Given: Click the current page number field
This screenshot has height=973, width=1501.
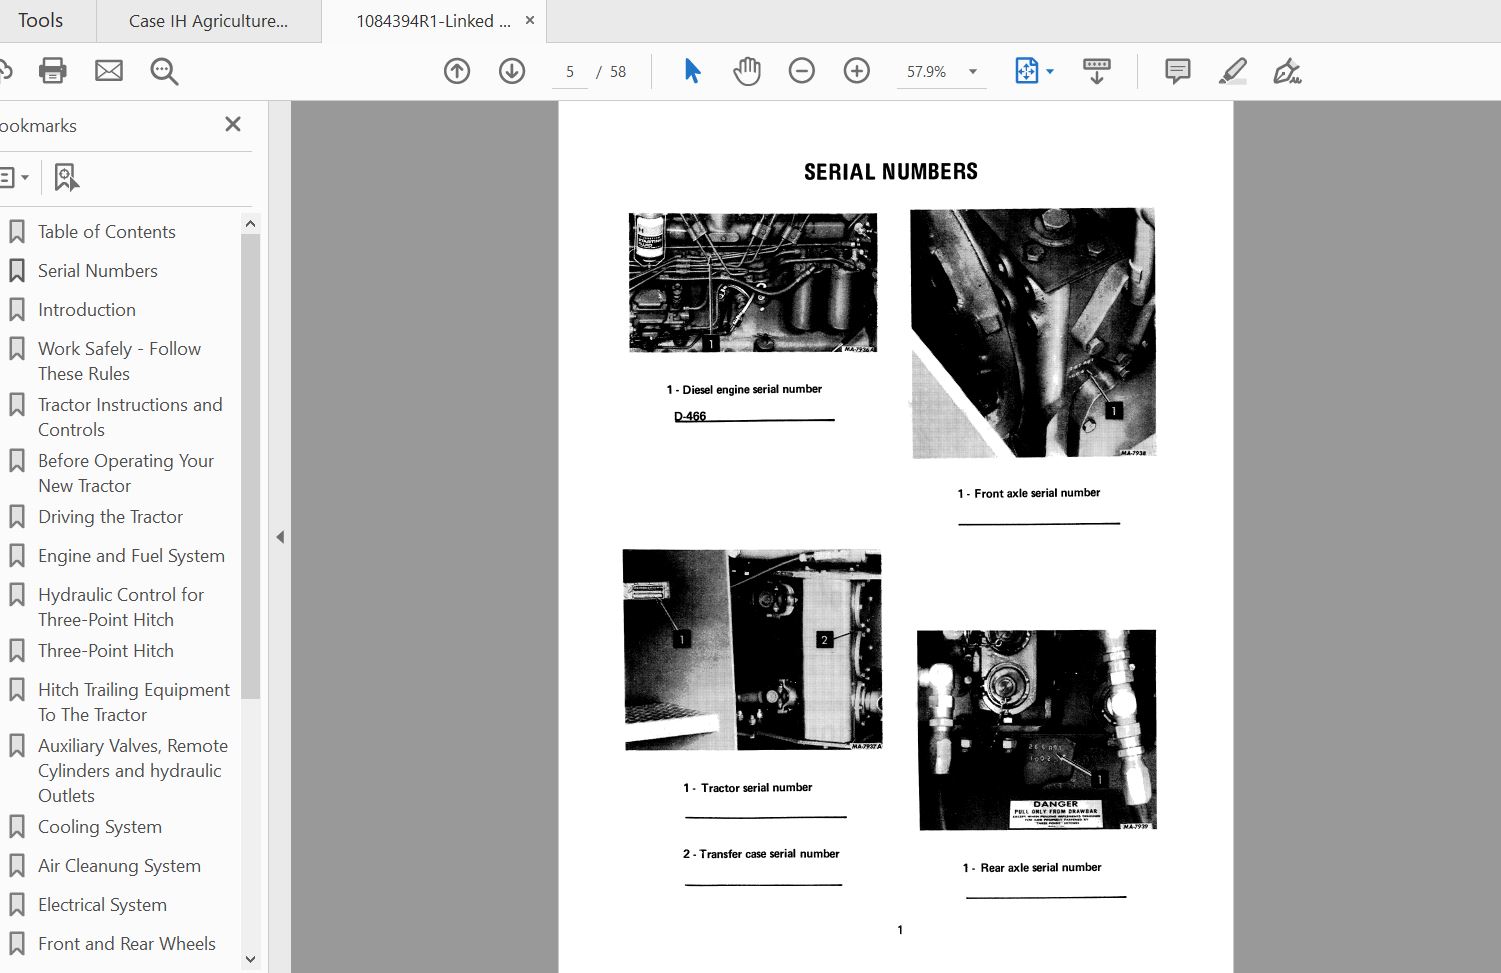Looking at the screenshot, I should coord(570,72).
